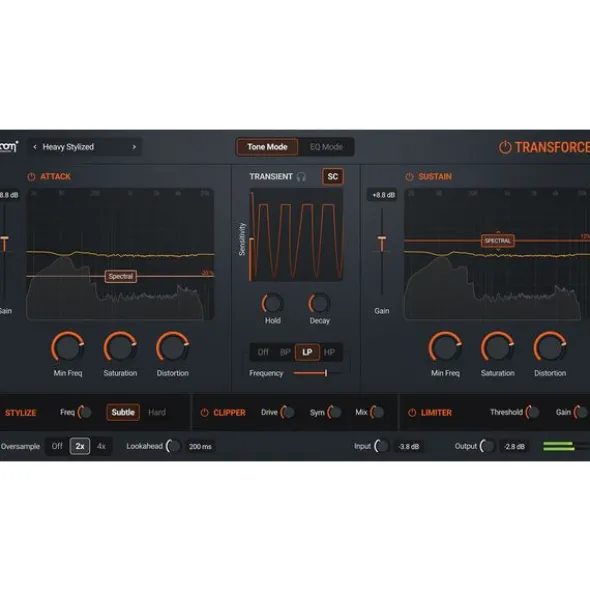Click the Limiter Gain knob
The height and width of the screenshot is (591, 590).
tap(581, 412)
